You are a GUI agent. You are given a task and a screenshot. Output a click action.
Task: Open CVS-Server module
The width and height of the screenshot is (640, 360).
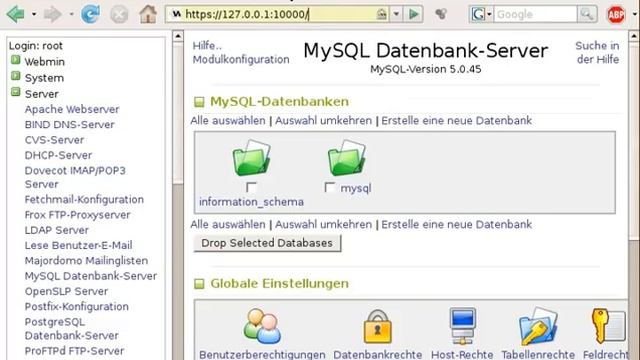pos(54,140)
